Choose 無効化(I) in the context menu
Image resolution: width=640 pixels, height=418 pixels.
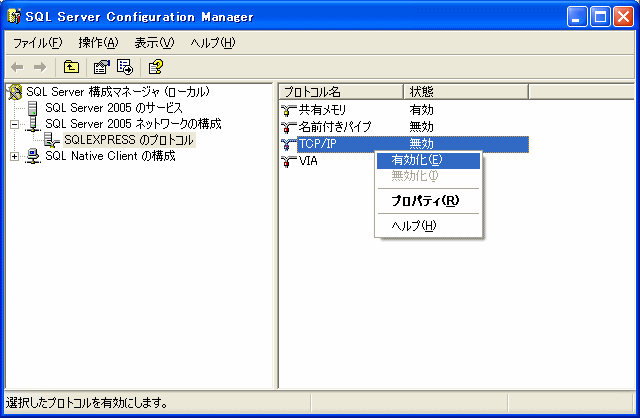point(428,176)
